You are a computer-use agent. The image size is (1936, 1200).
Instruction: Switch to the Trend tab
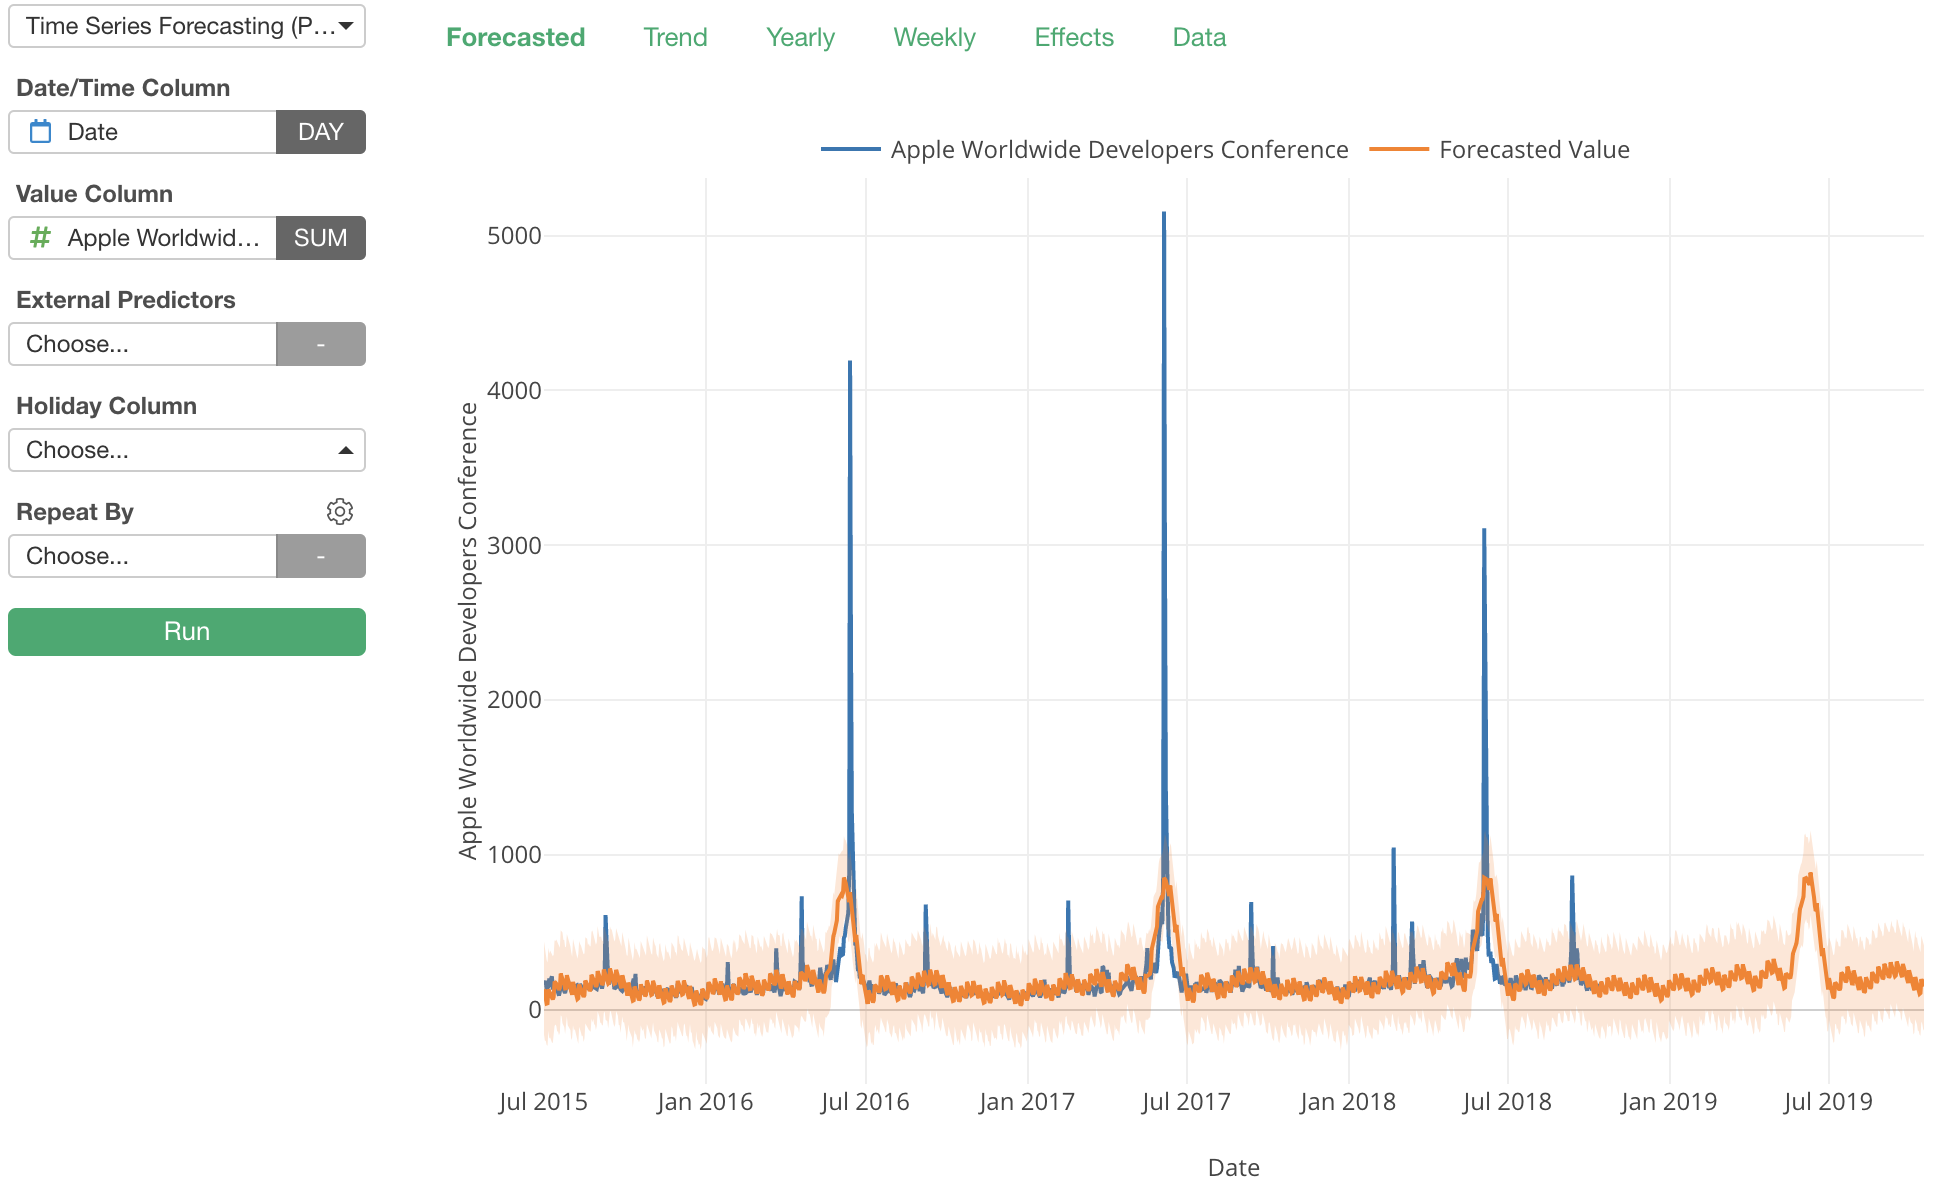click(x=675, y=37)
